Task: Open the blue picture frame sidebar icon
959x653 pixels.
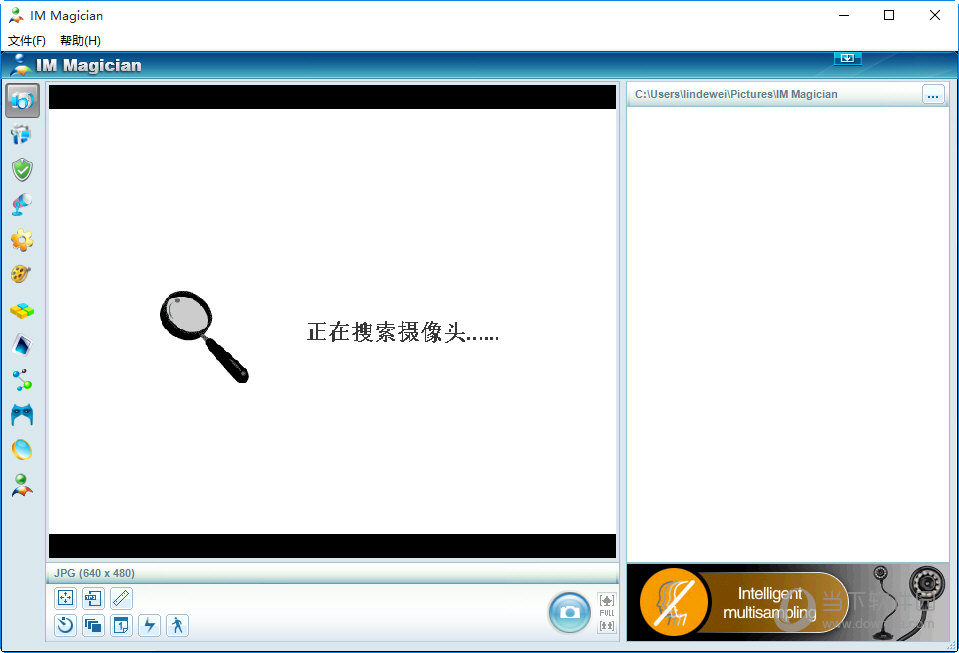Action: tap(22, 345)
